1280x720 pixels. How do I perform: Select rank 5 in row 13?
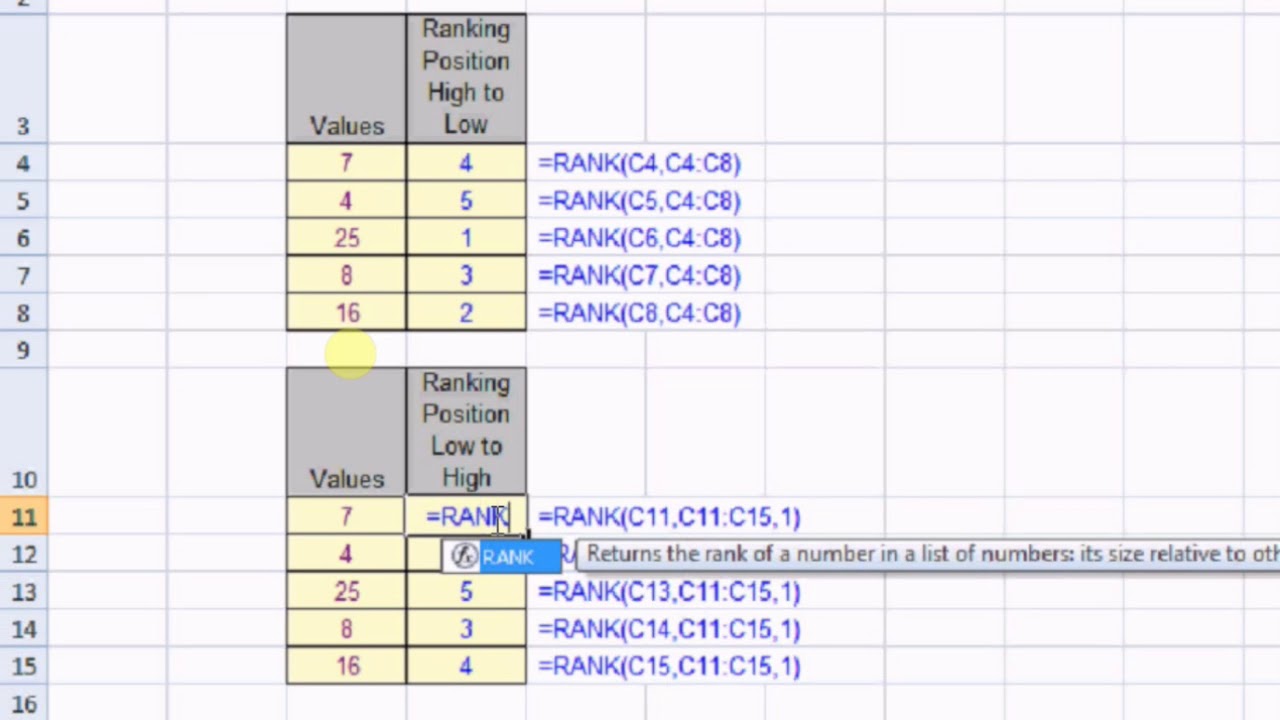pyautogui.click(x=466, y=592)
